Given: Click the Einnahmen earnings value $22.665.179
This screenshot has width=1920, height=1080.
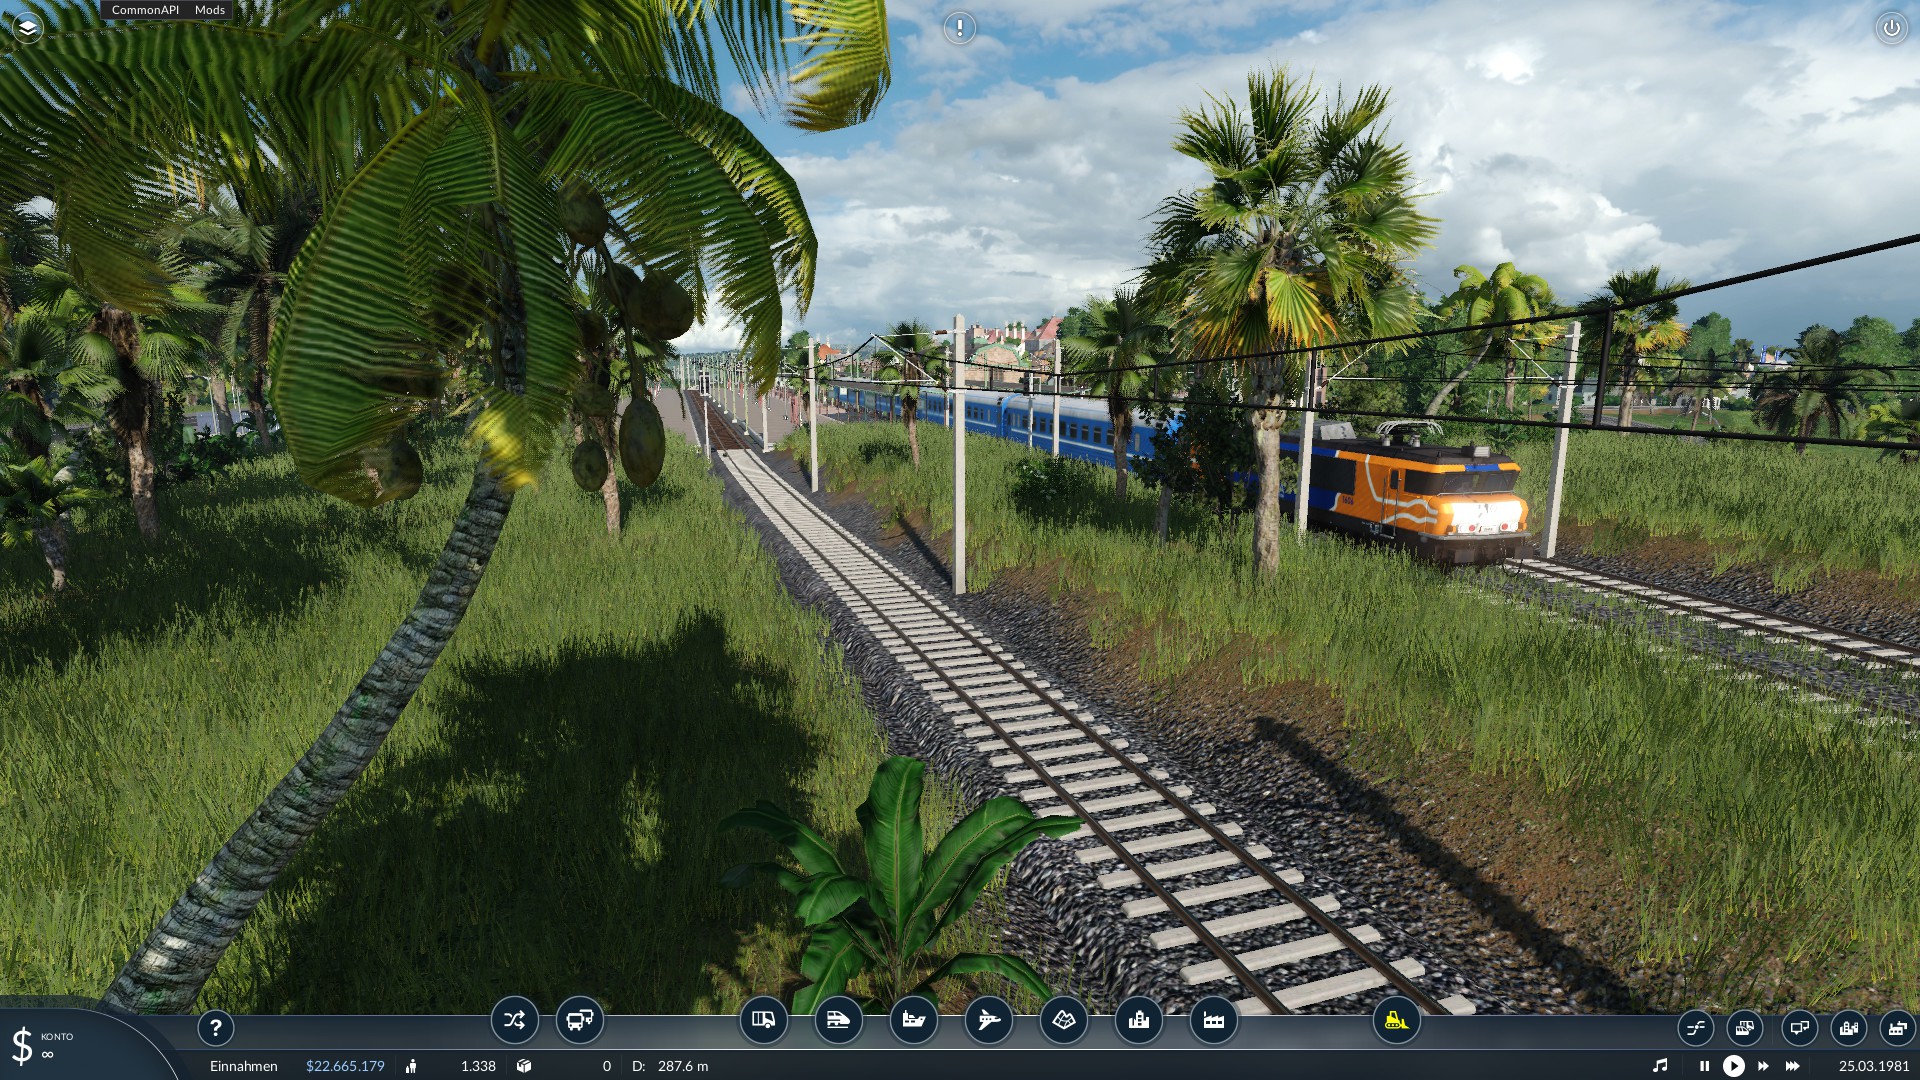Looking at the screenshot, I should pos(345,1066).
